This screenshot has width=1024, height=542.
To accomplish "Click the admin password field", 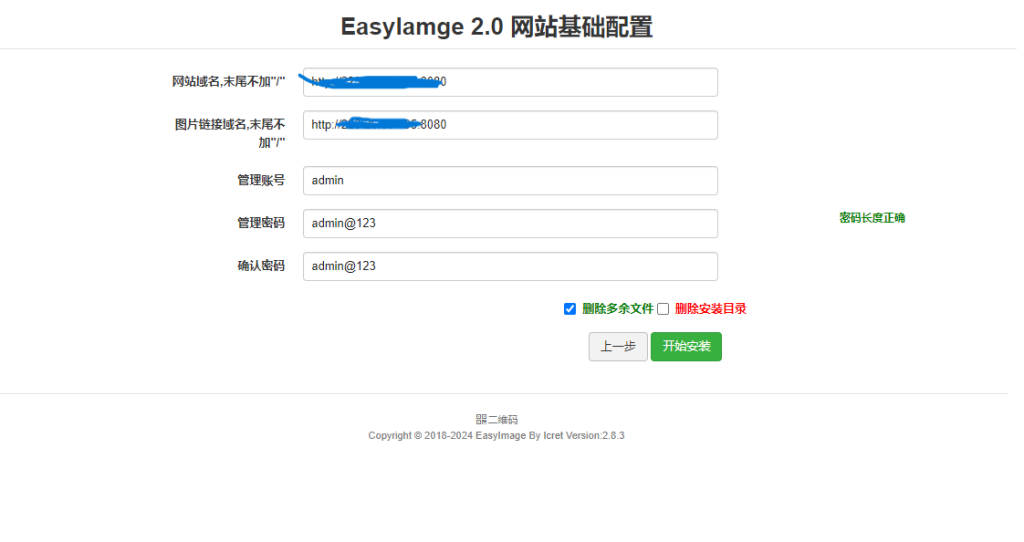I will tap(510, 223).
